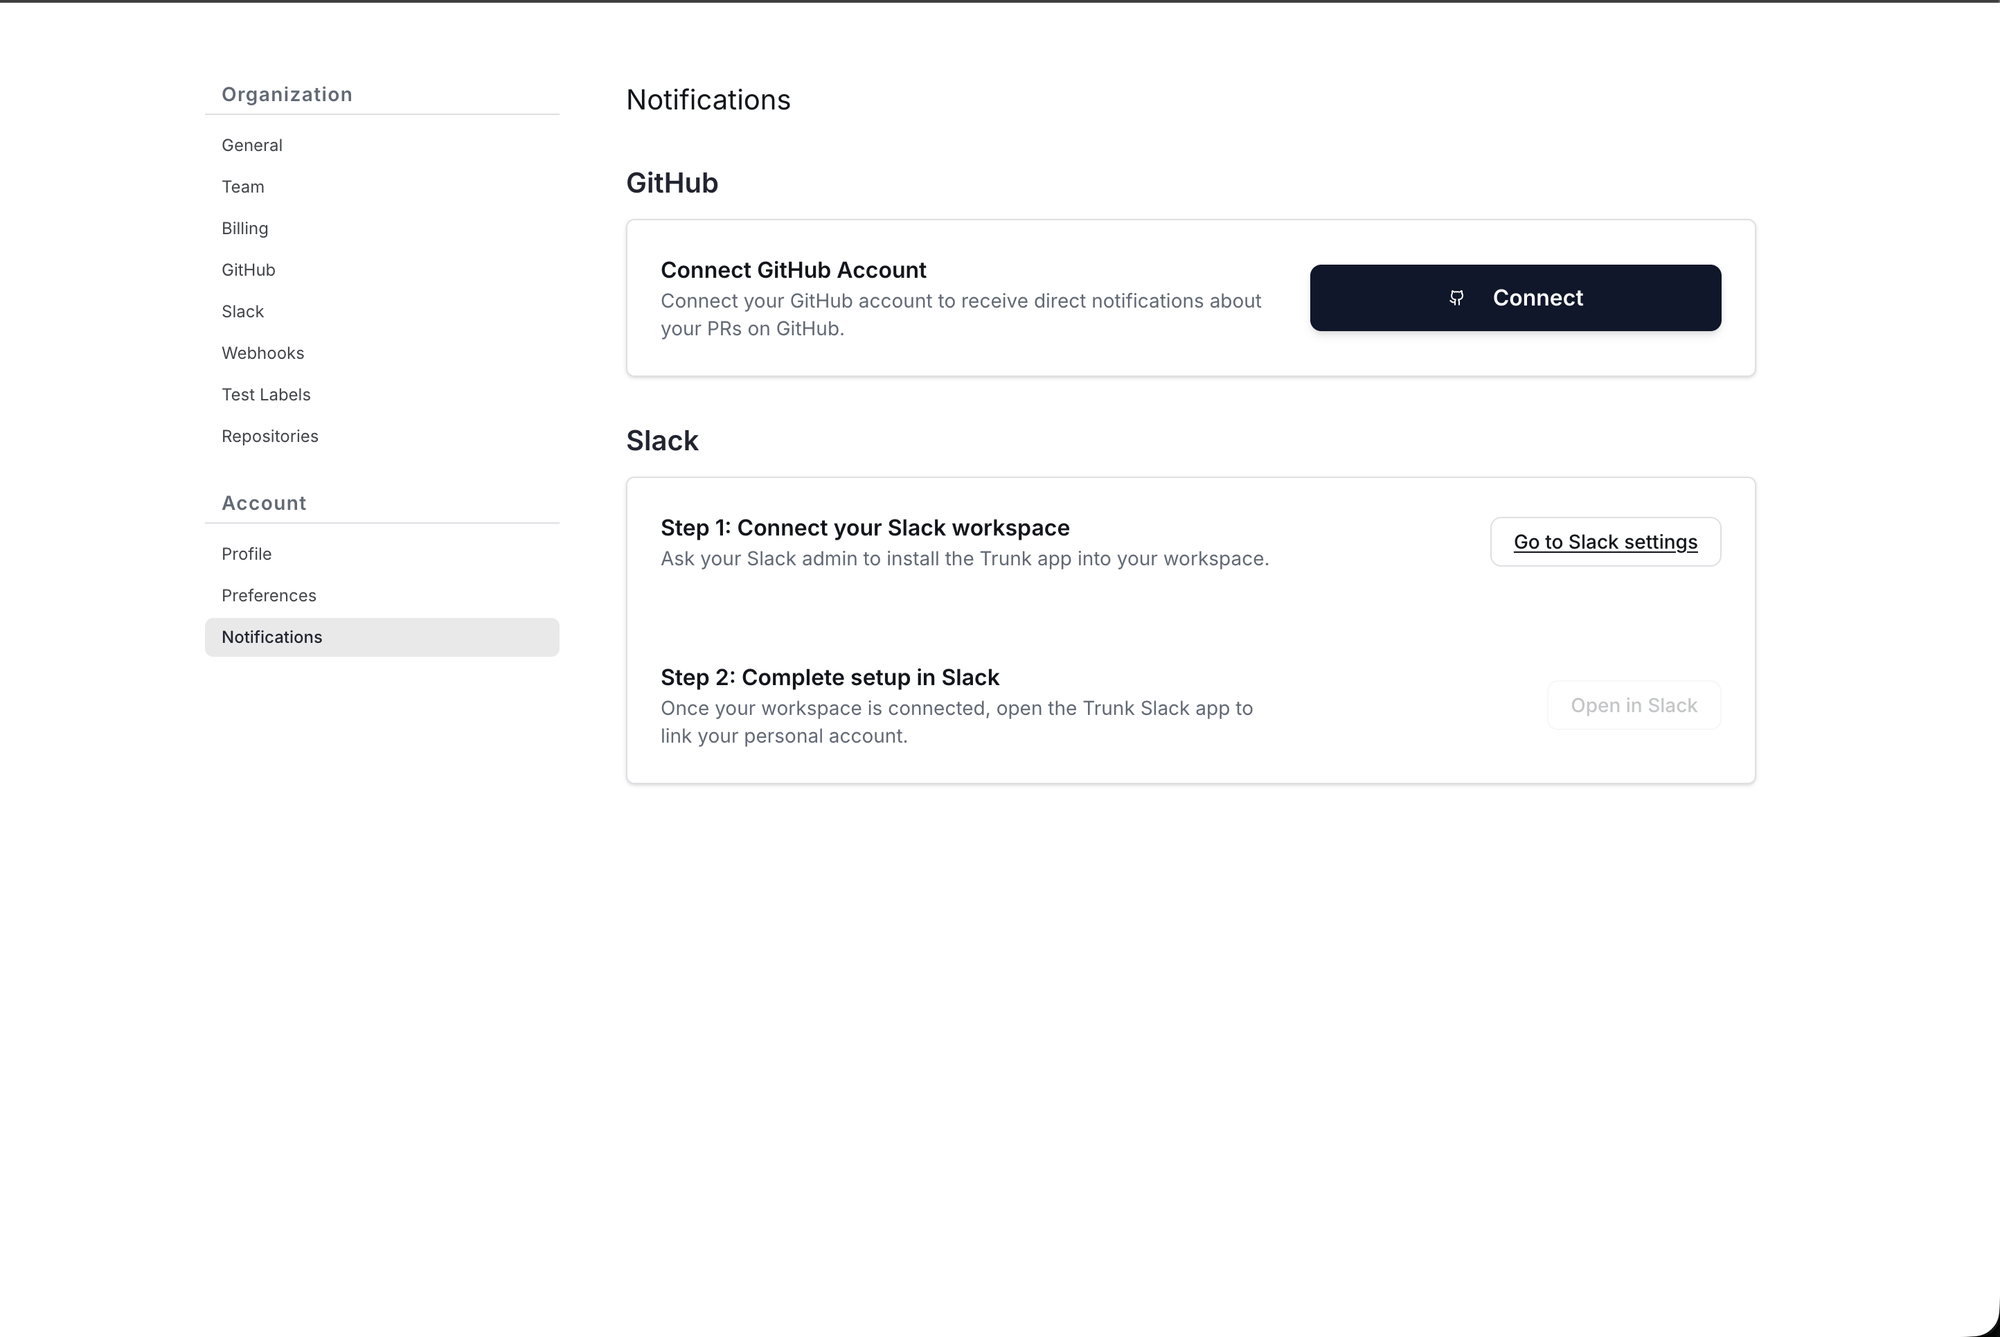Click the Connect GitHub Account heading
2000x1337 pixels.
(793, 270)
